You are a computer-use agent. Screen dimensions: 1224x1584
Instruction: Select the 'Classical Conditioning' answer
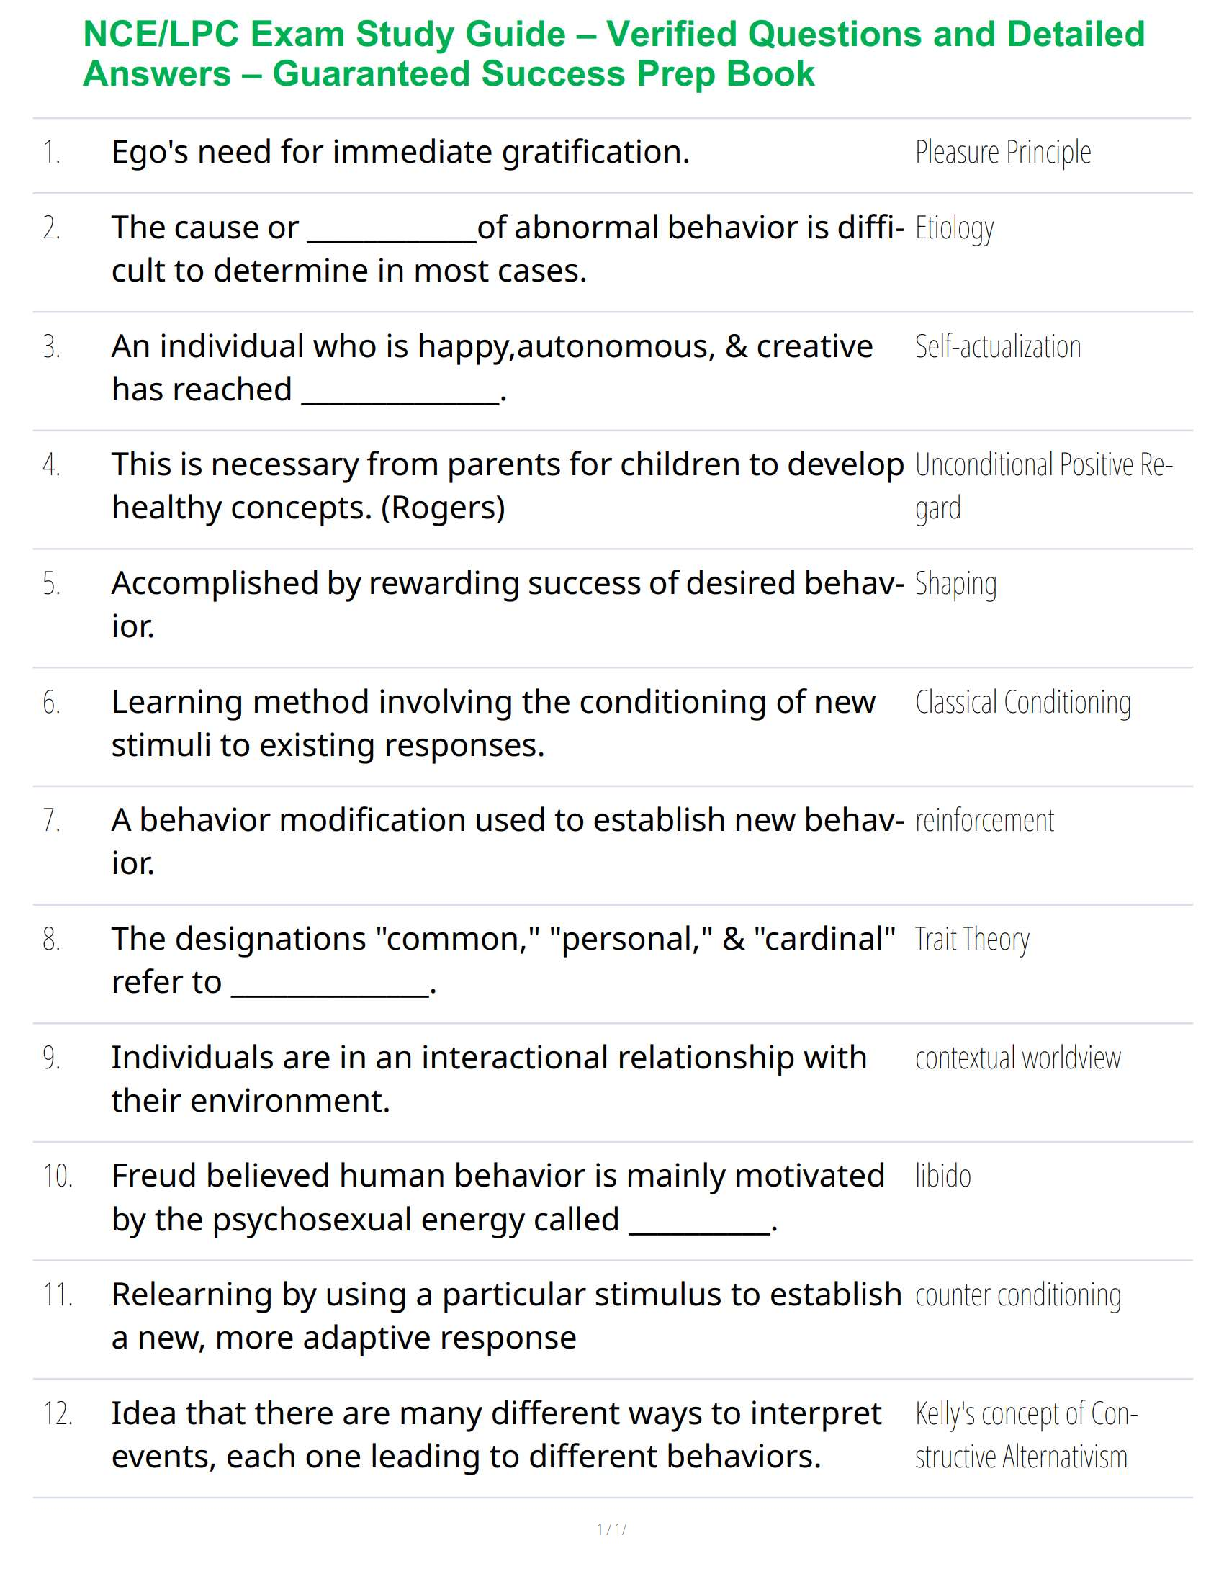pyautogui.click(x=1022, y=703)
